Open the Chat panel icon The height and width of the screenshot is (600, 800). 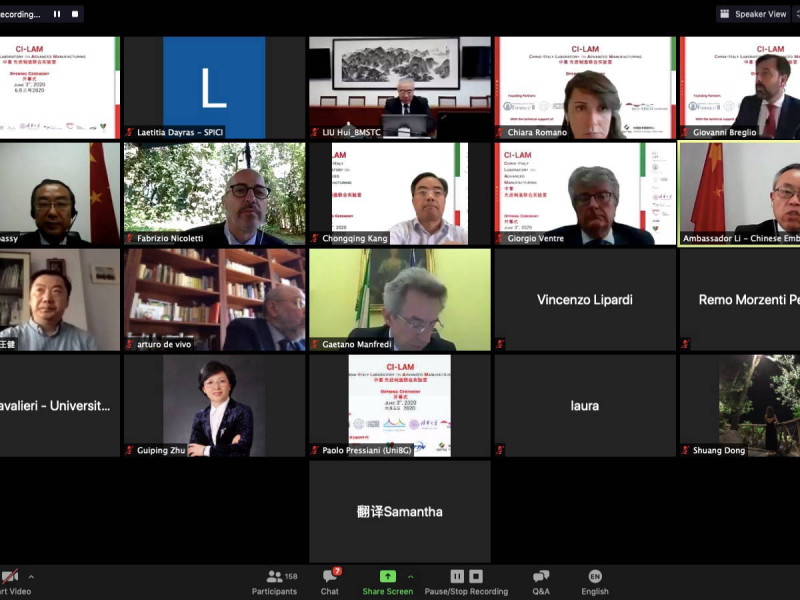pos(329,577)
